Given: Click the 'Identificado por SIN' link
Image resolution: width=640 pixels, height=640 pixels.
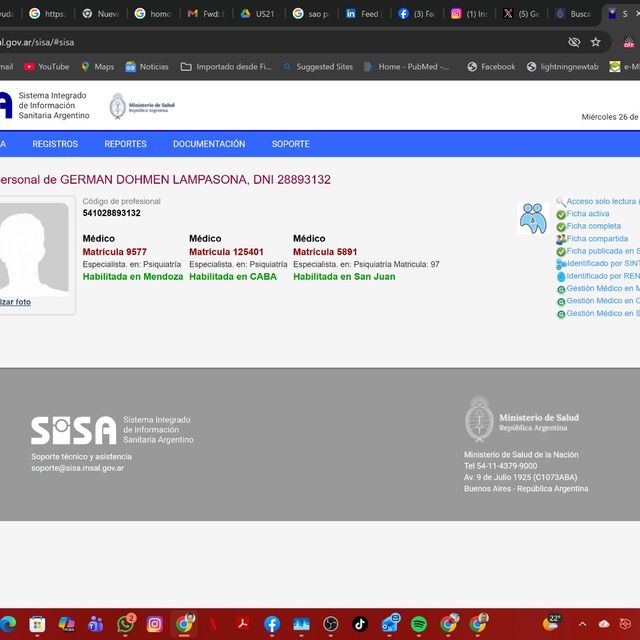Looking at the screenshot, I should pos(603,263).
